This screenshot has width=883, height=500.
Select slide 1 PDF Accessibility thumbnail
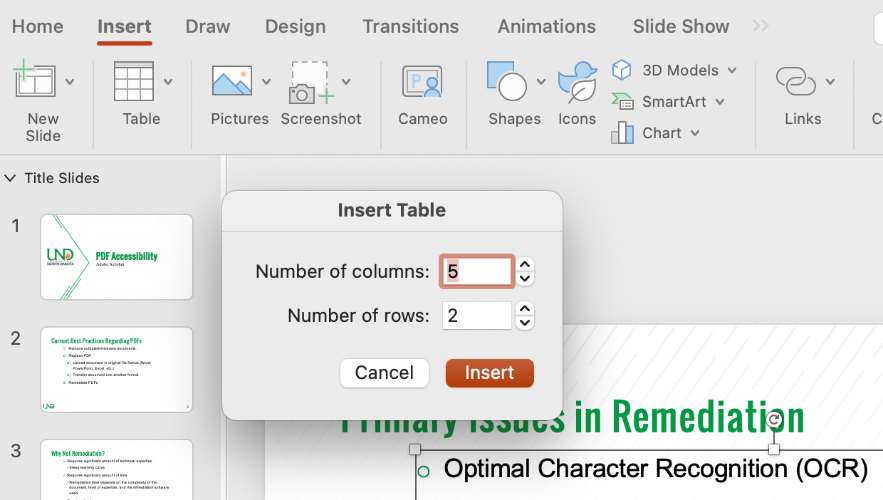117,257
